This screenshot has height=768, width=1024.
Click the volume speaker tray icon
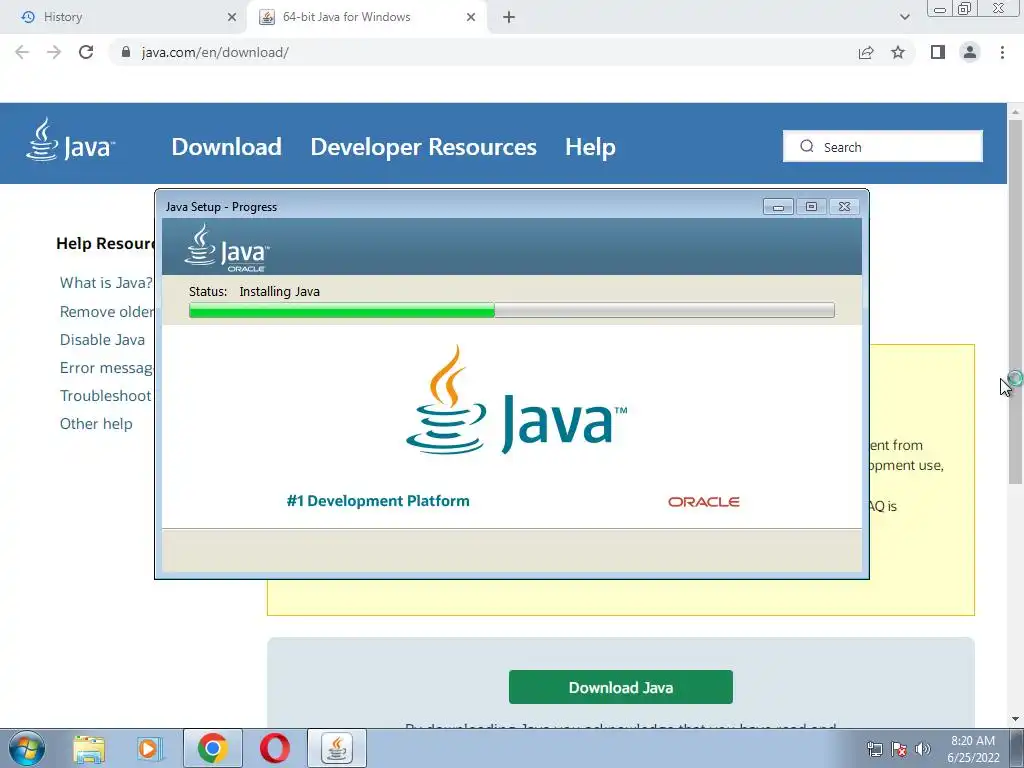(x=923, y=750)
